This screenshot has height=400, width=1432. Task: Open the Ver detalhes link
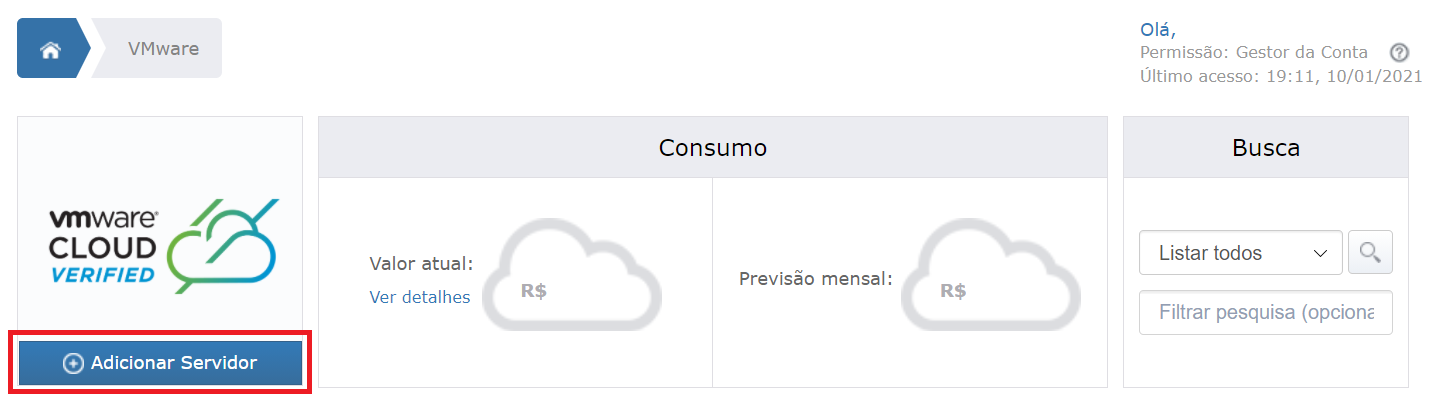pyautogui.click(x=420, y=297)
